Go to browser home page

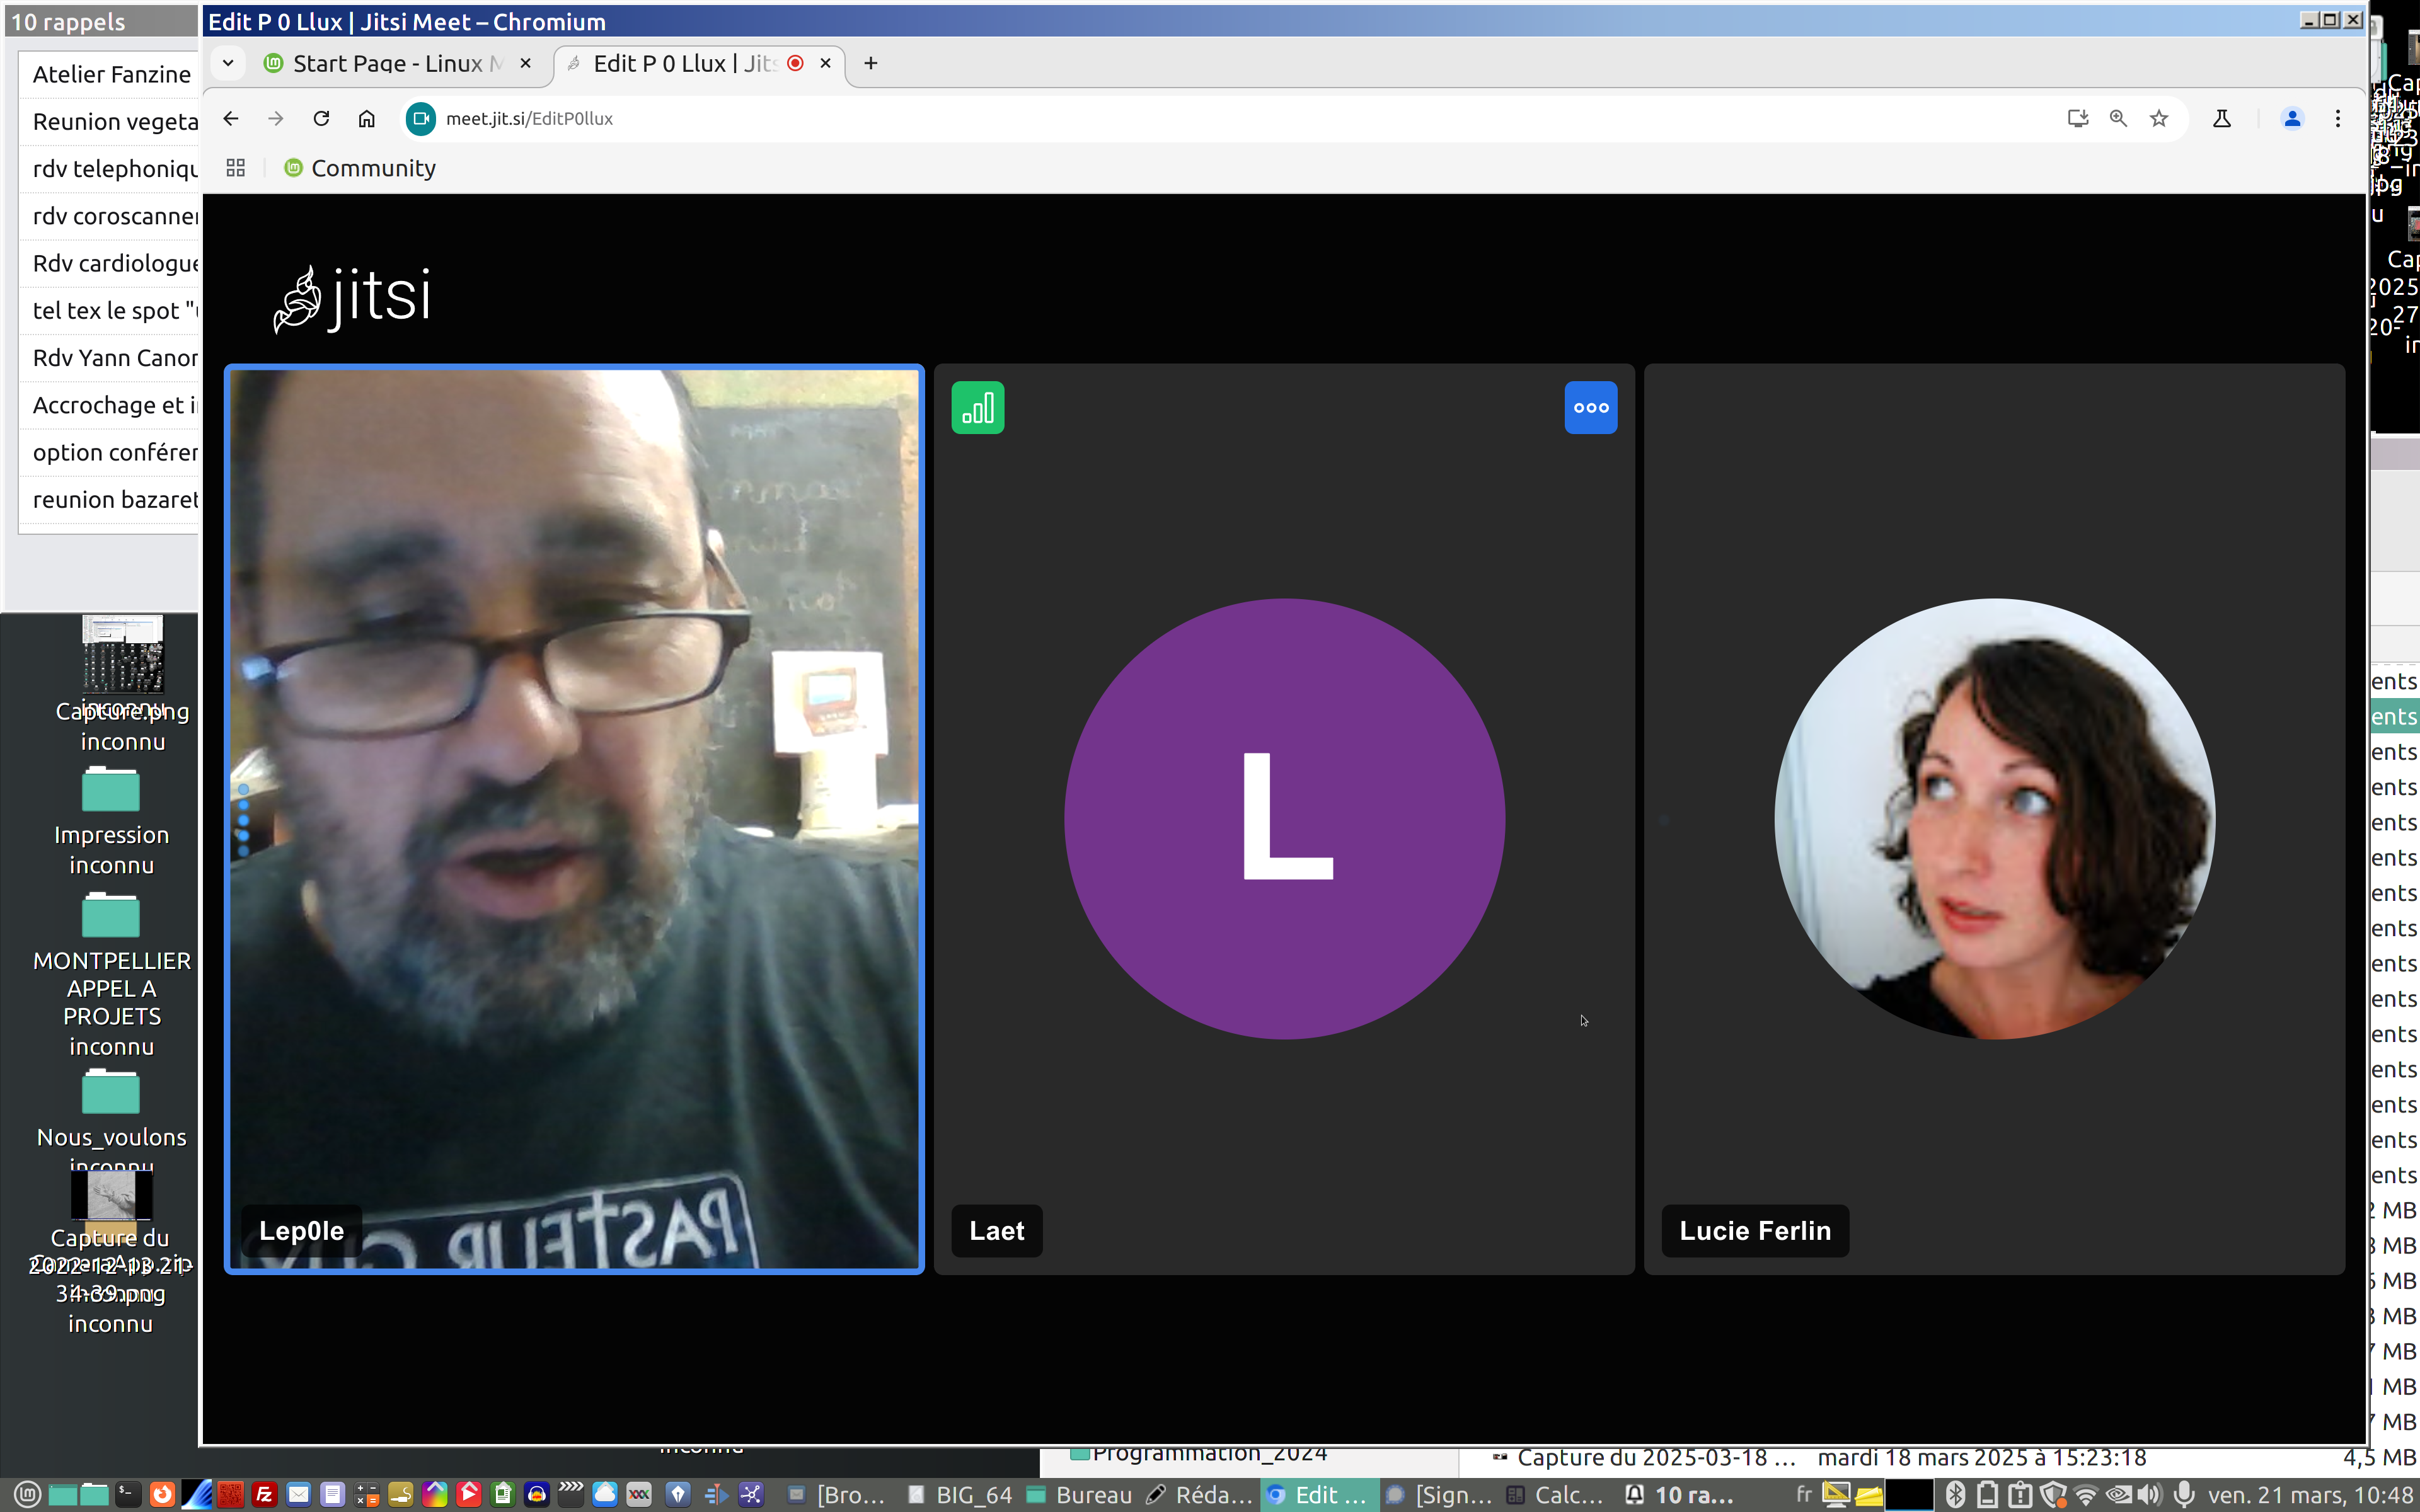367,119
